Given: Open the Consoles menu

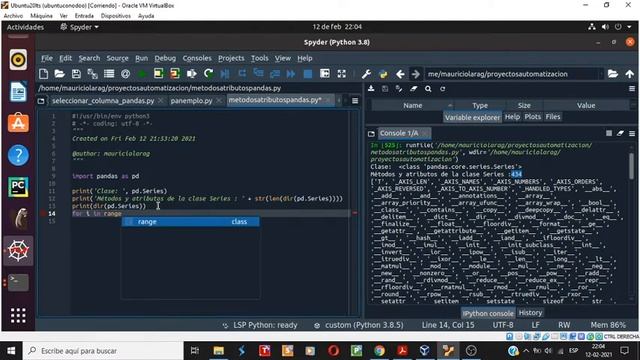Looking at the screenshot, I should pyautogui.click(x=197, y=58).
